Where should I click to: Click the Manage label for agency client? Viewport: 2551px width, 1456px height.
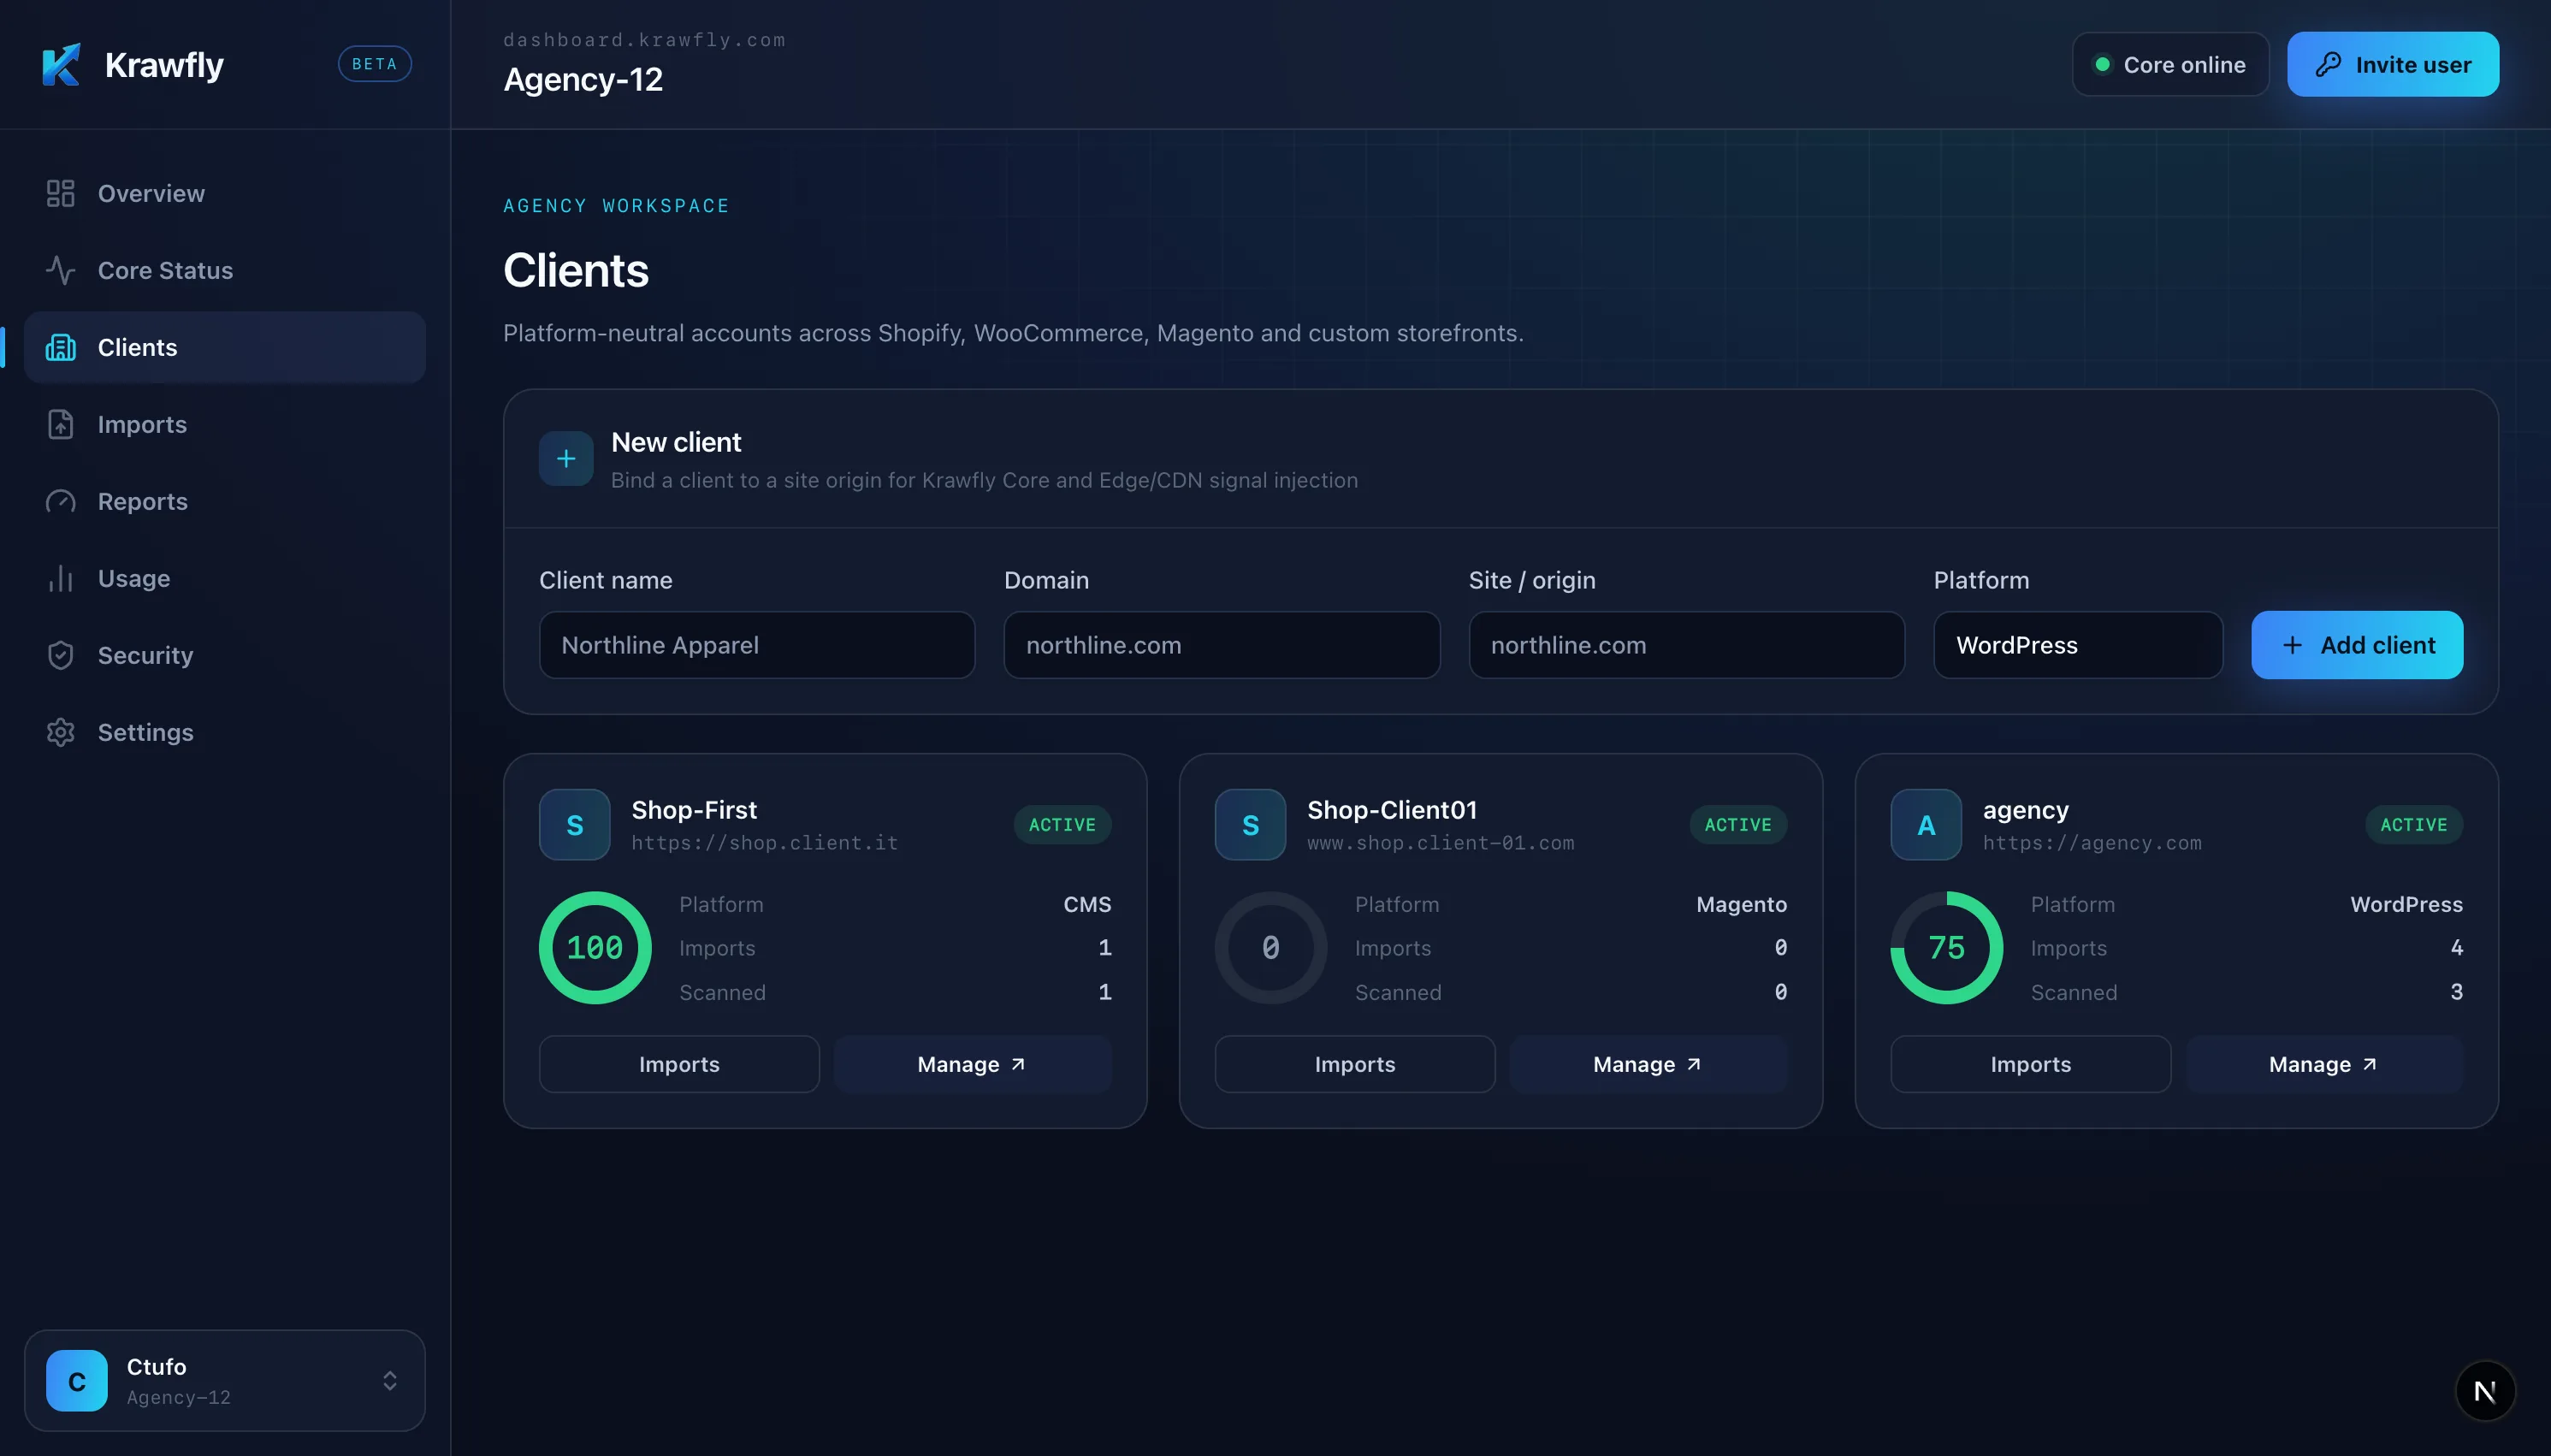coord(2310,1065)
